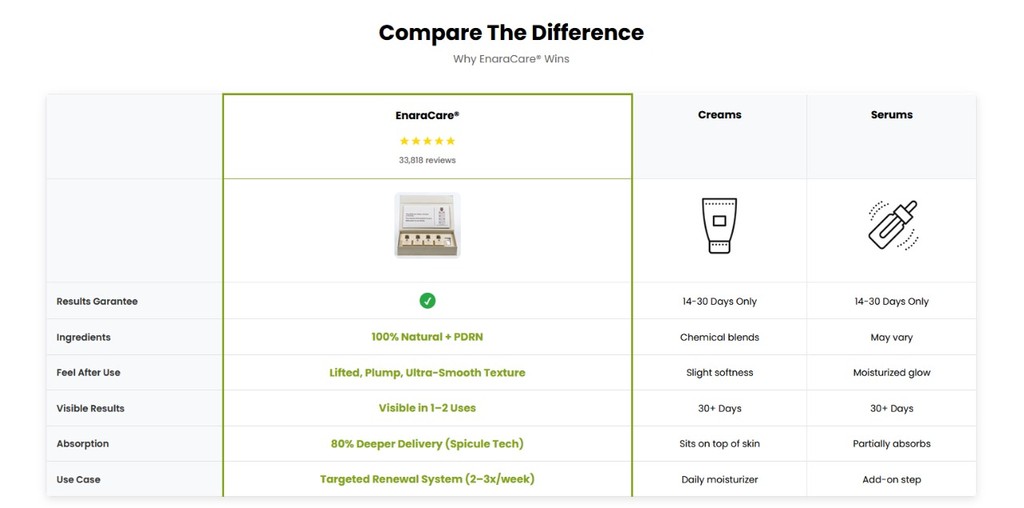
Task: Click the 33,818 reviews text
Action: point(427,160)
